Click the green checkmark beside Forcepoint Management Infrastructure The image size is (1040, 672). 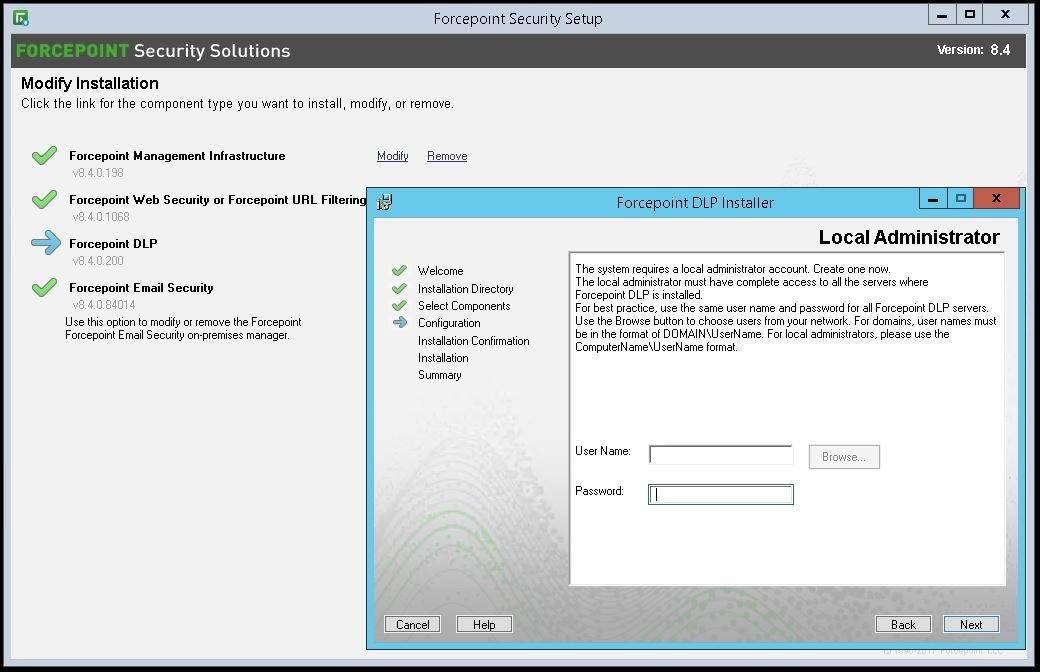44,155
